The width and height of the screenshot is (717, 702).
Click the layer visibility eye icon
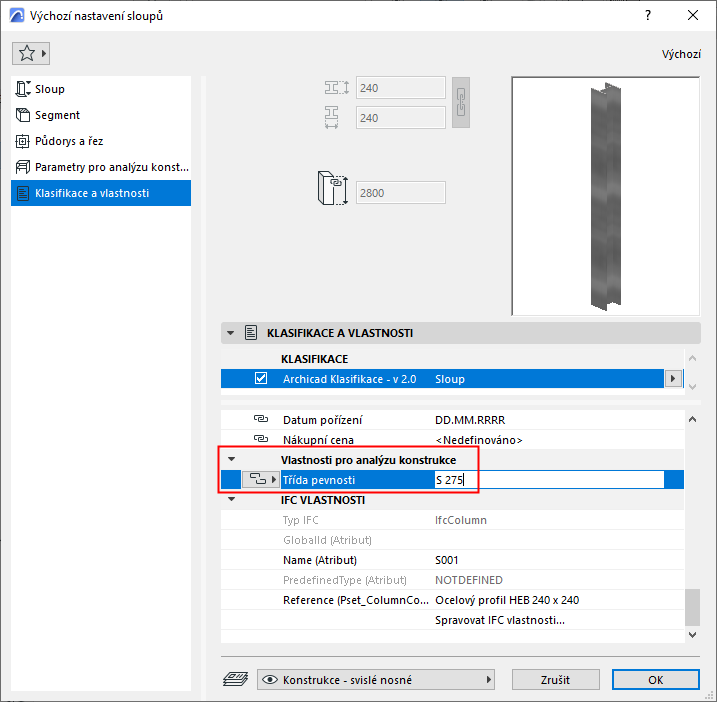point(270,680)
